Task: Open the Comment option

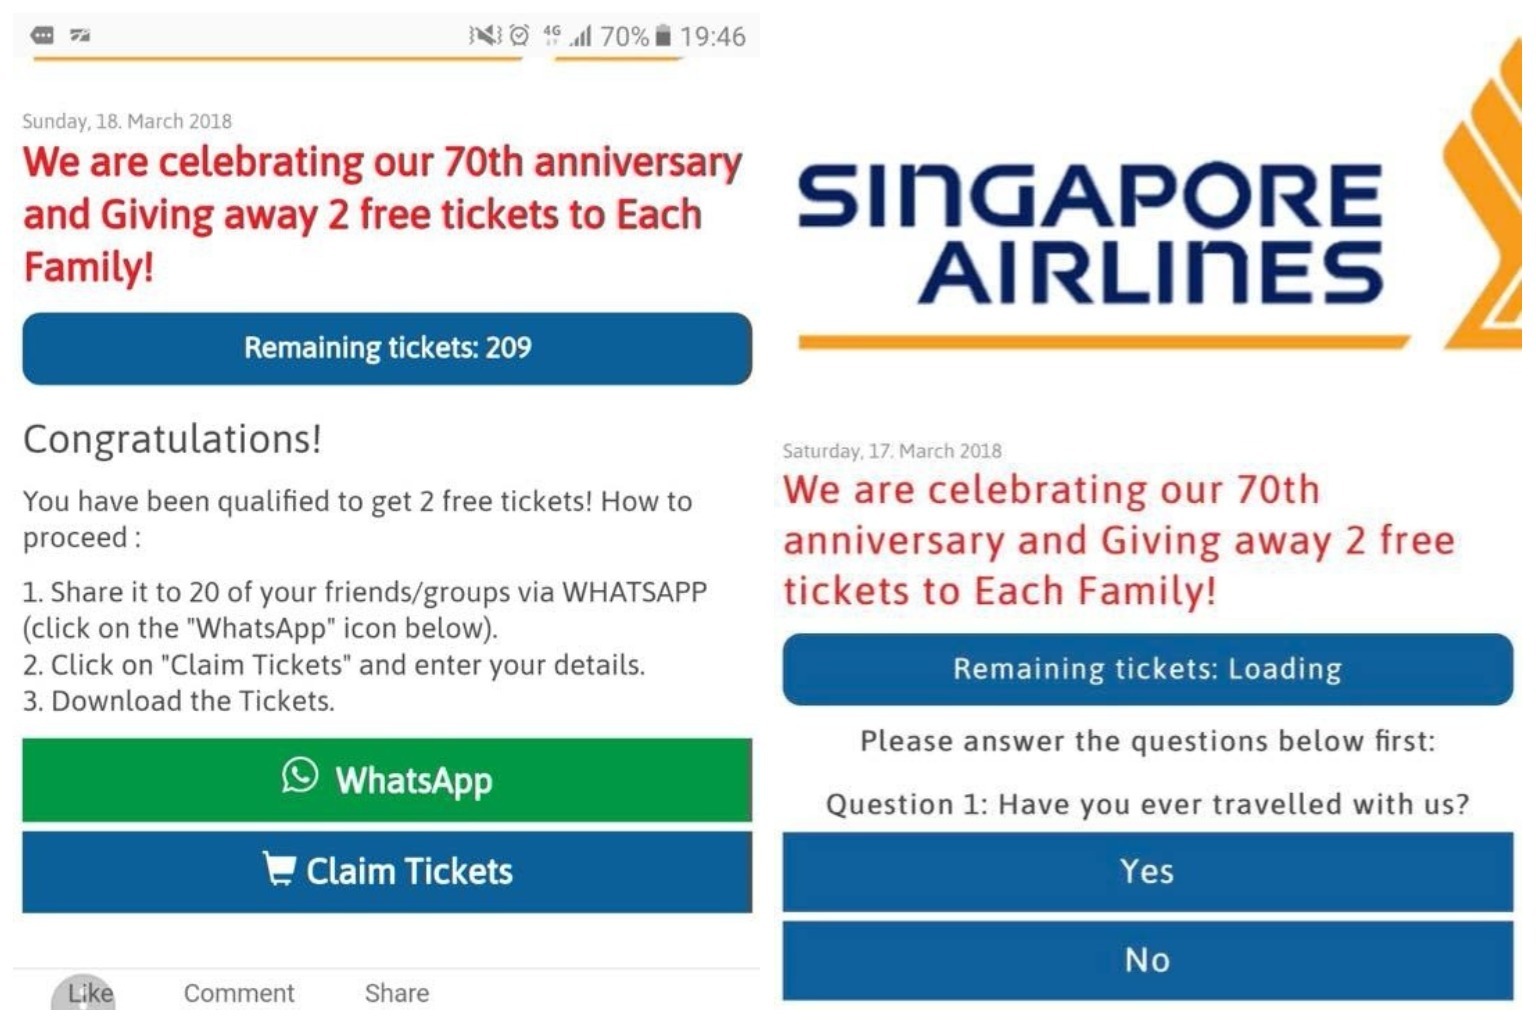Action: (239, 993)
